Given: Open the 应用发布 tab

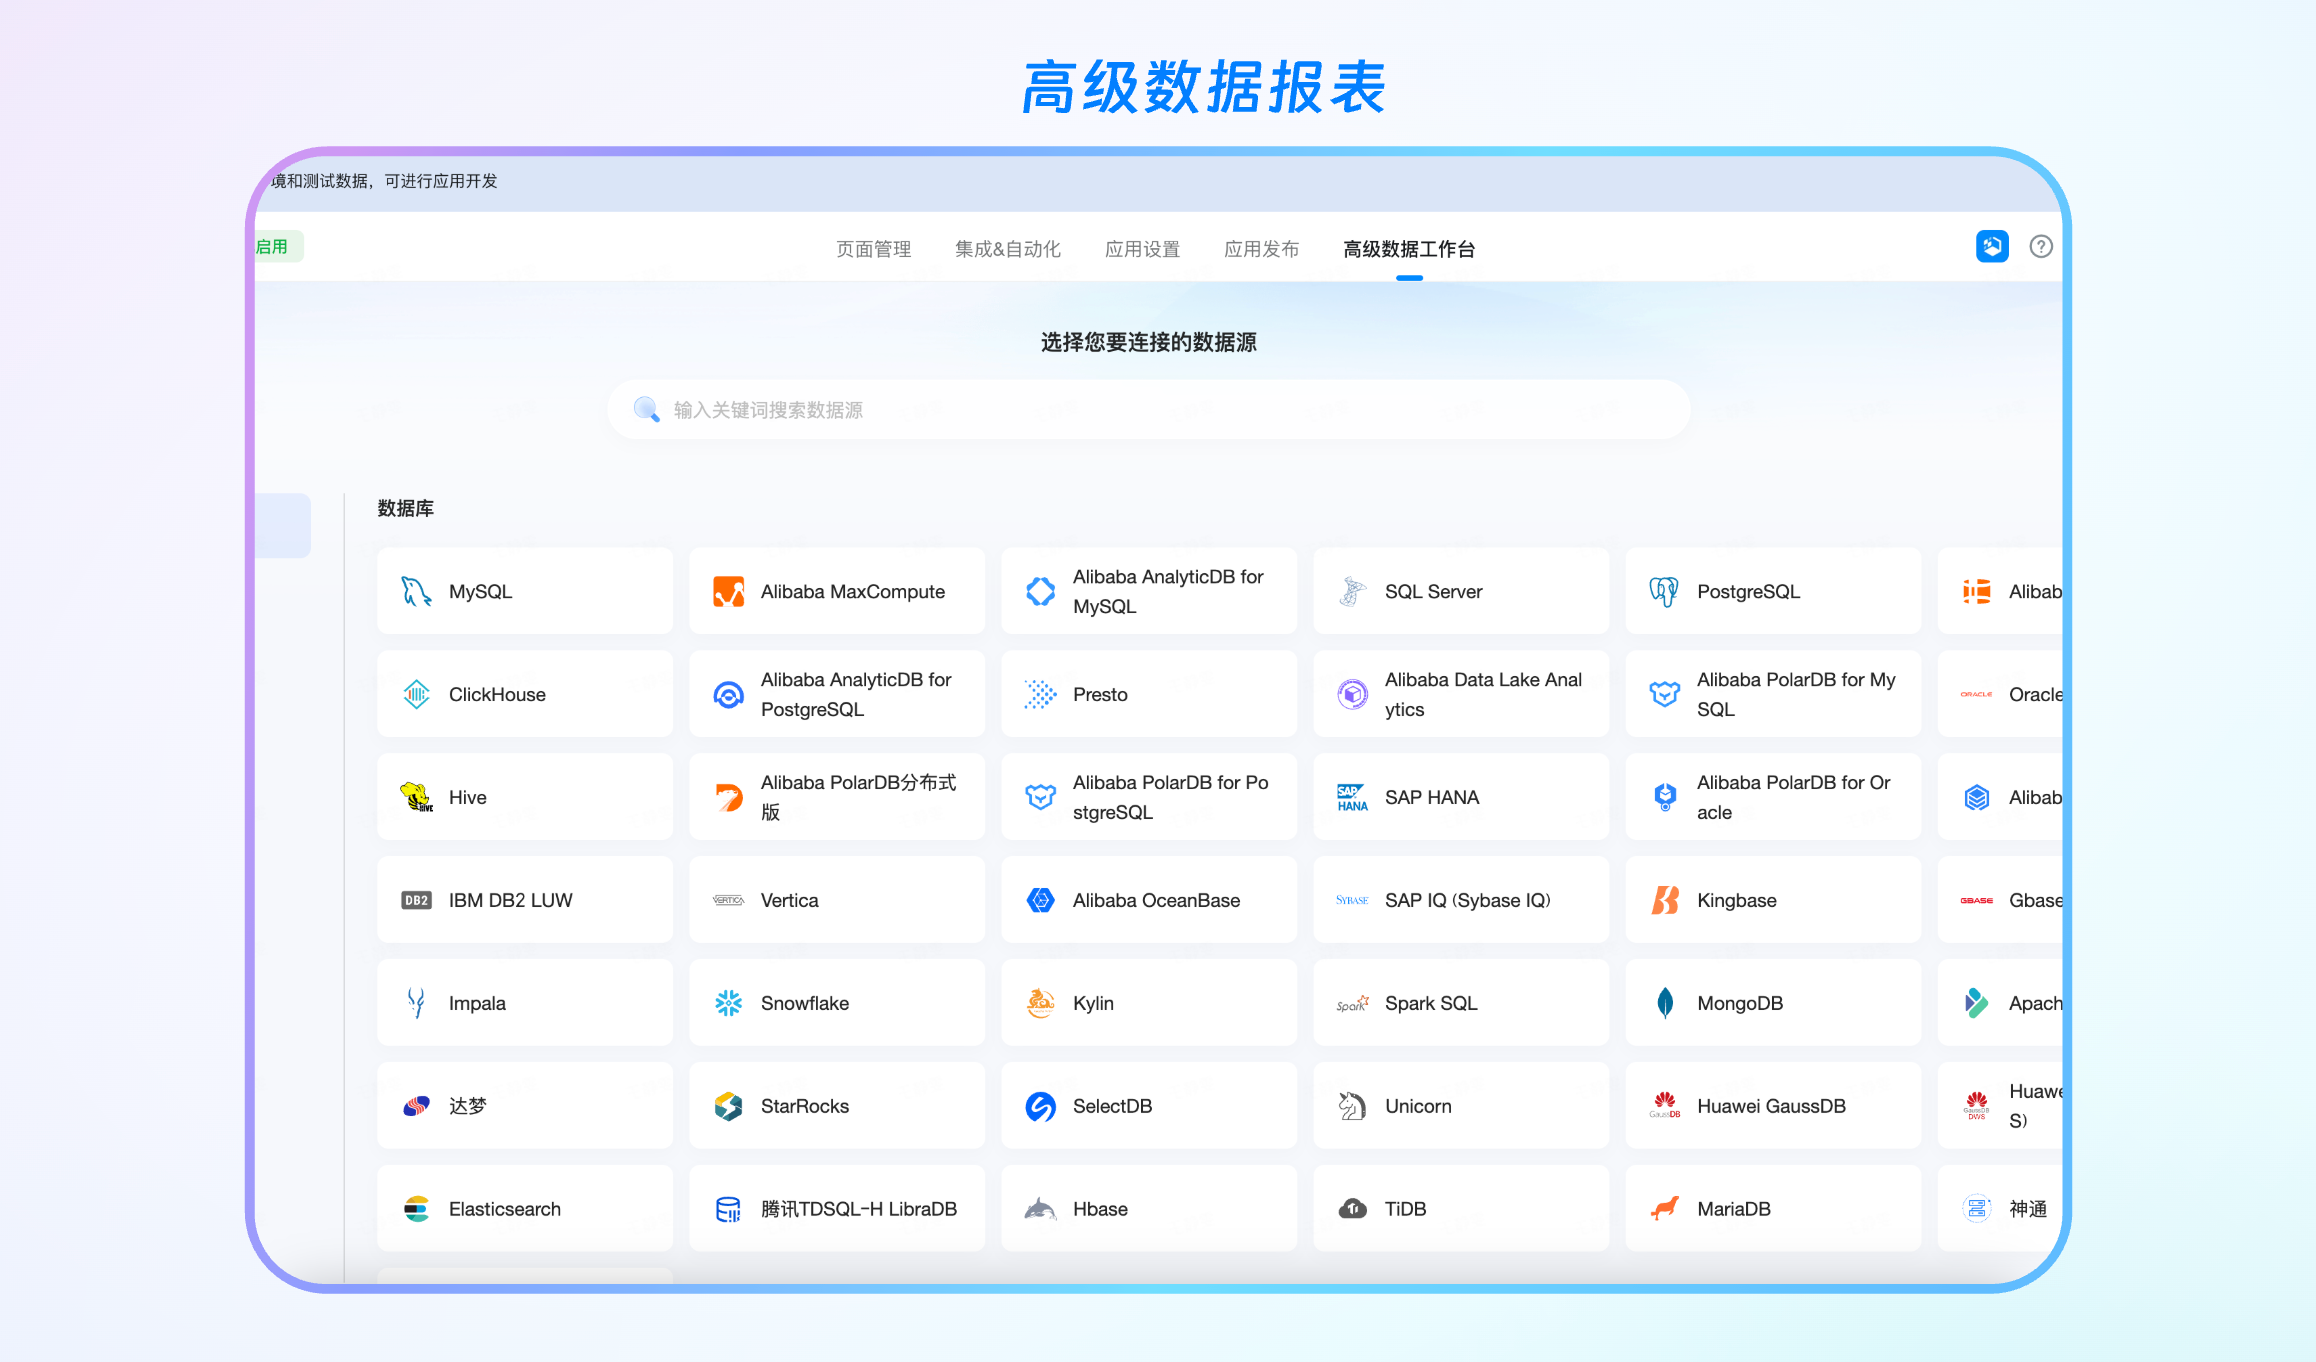Looking at the screenshot, I should 1261,249.
